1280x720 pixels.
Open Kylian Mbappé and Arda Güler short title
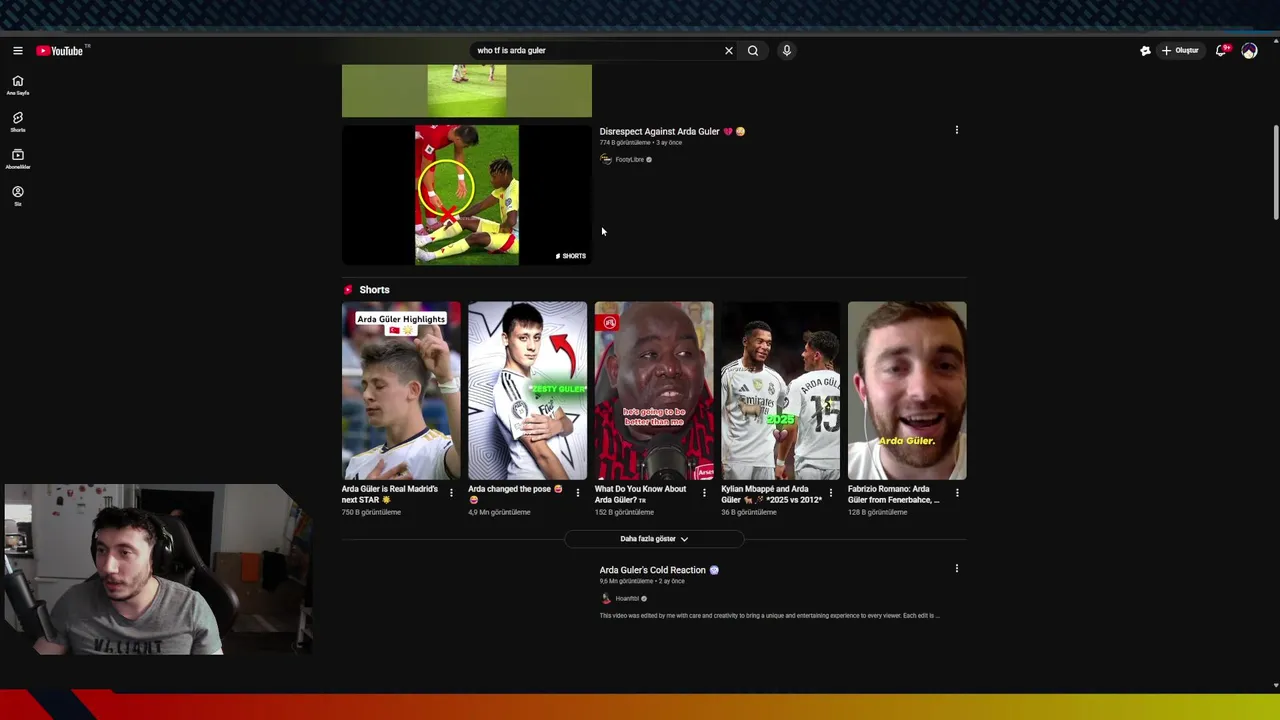click(x=771, y=494)
